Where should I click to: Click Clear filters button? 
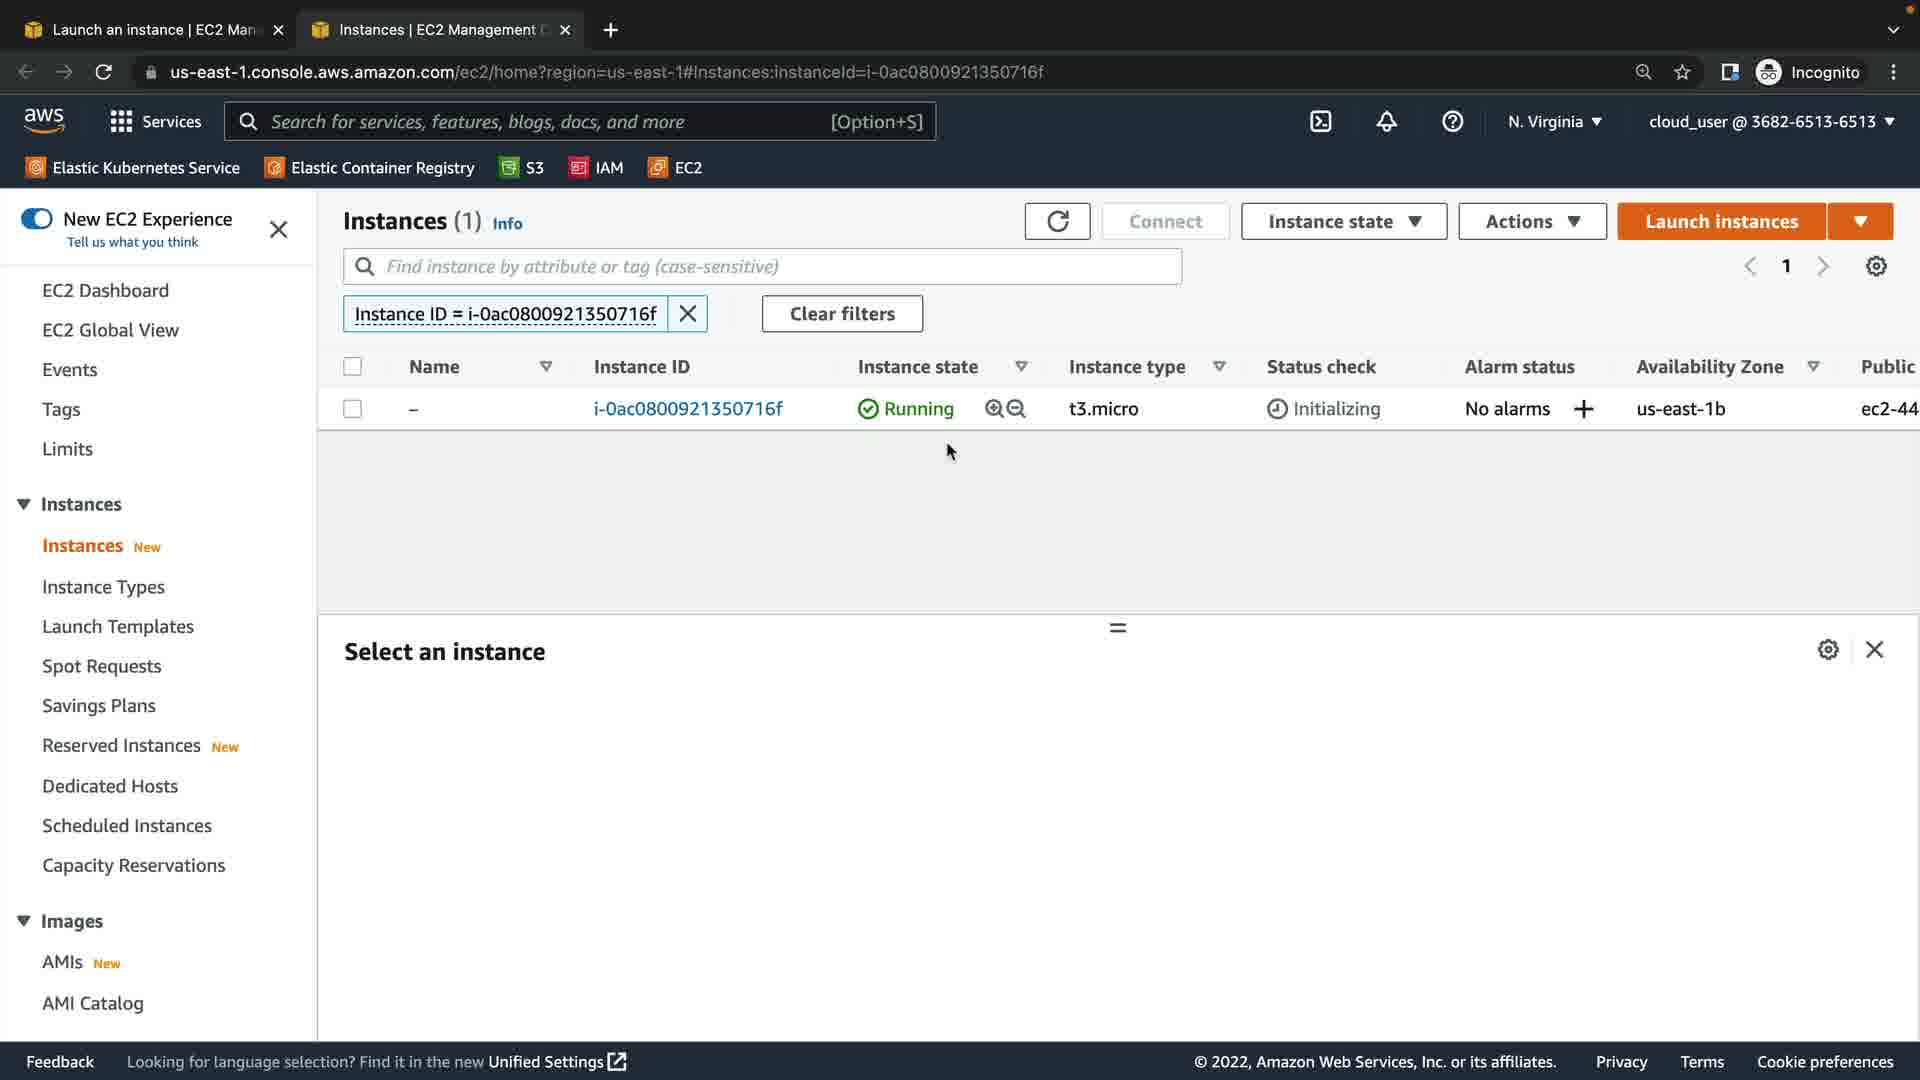[x=841, y=314]
